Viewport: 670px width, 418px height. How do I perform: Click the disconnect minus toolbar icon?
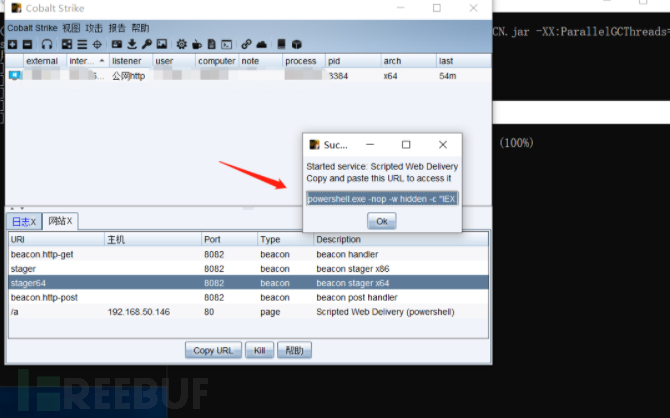point(27,44)
